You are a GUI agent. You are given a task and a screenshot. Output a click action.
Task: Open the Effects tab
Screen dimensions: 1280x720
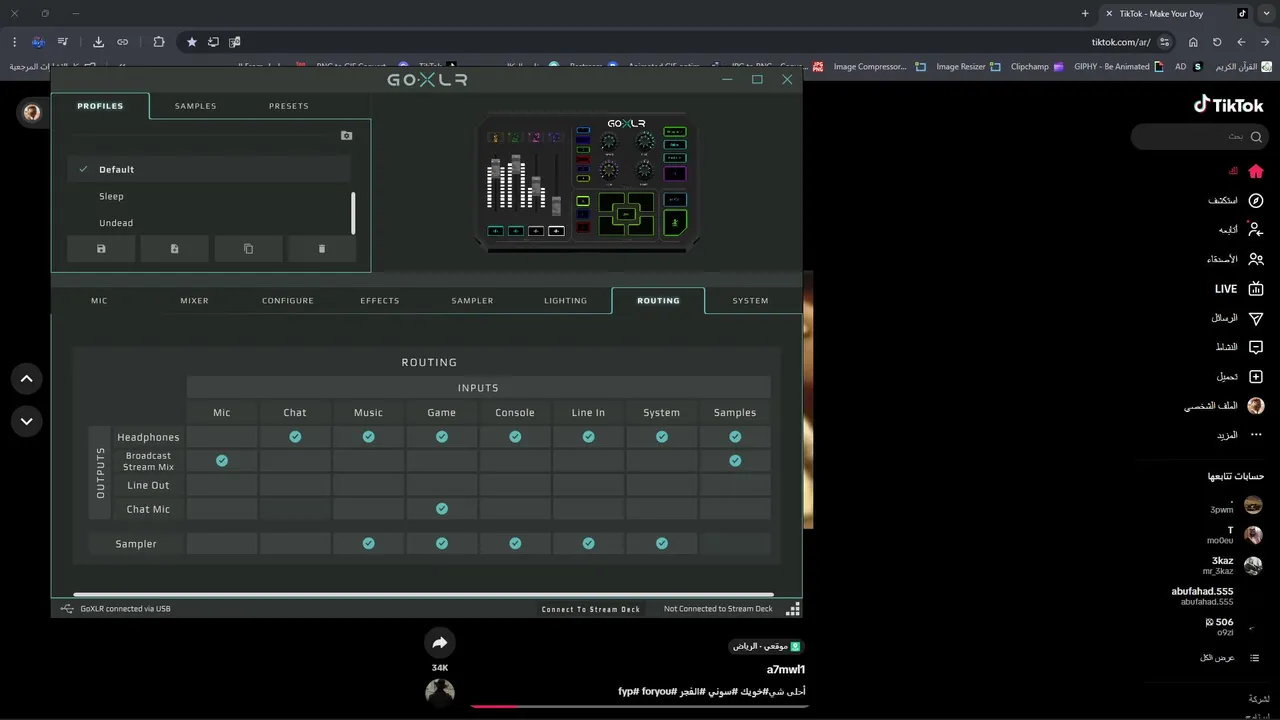[x=380, y=301]
